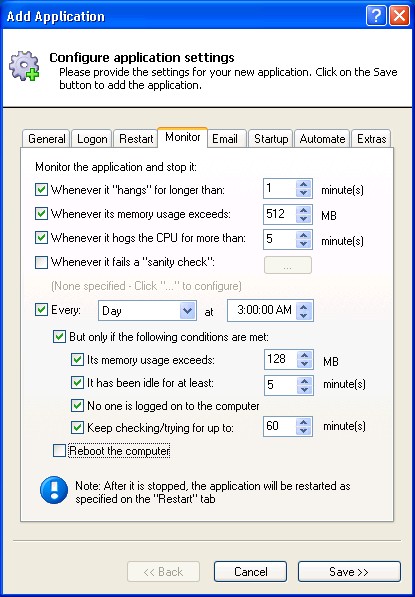Screen dimensions: 415x597
Task: Decrease the 512 MB memory limit spinner
Action: pos(303,219)
